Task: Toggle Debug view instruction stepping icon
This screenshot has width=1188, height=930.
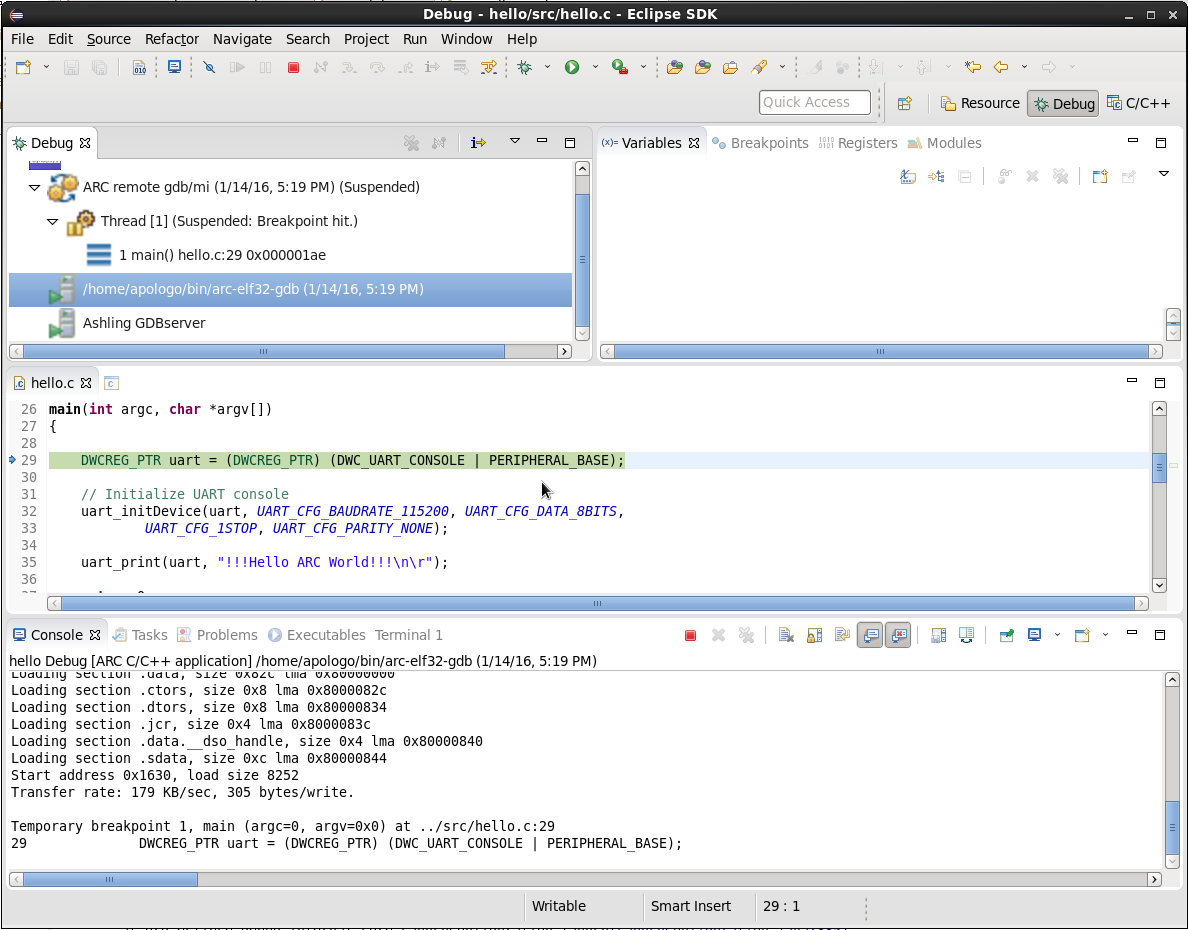Action: tap(478, 142)
